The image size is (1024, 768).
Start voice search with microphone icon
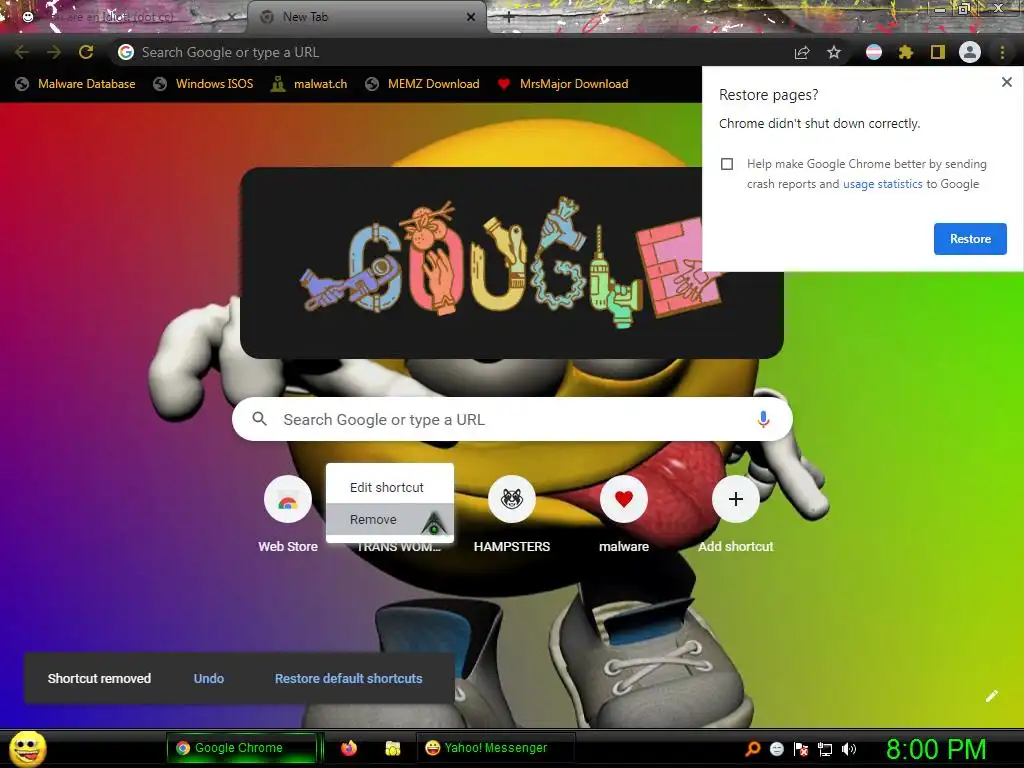pos(763,419)
